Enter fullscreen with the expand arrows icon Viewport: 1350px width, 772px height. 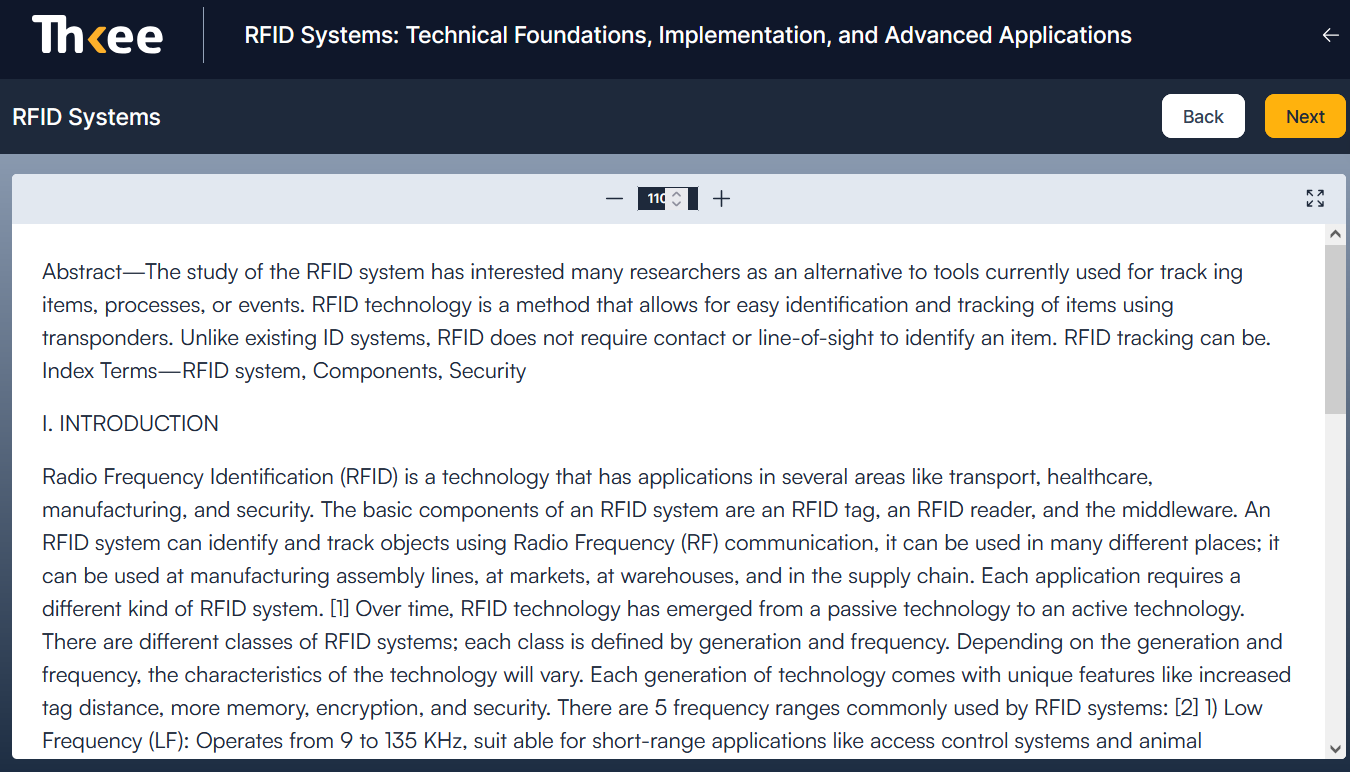(x=1315, y=199)
